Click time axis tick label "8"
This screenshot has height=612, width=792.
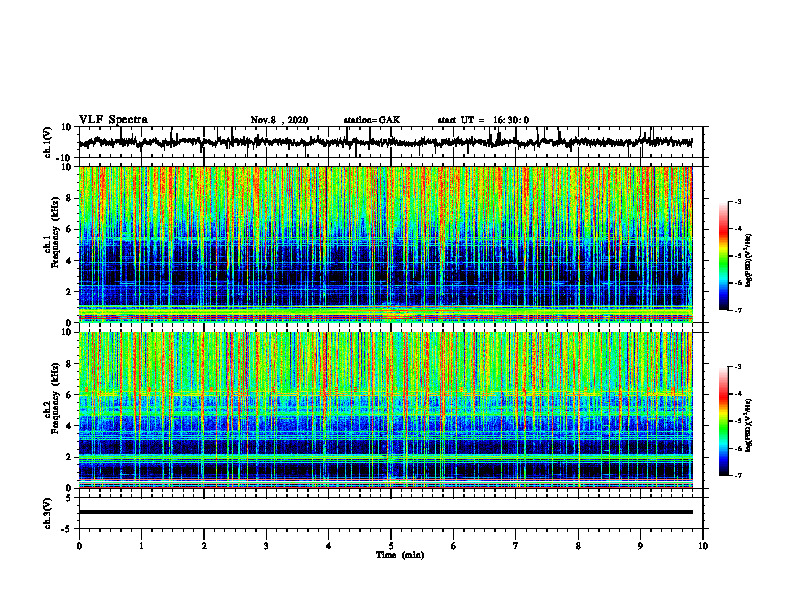(x=578, y=546)
